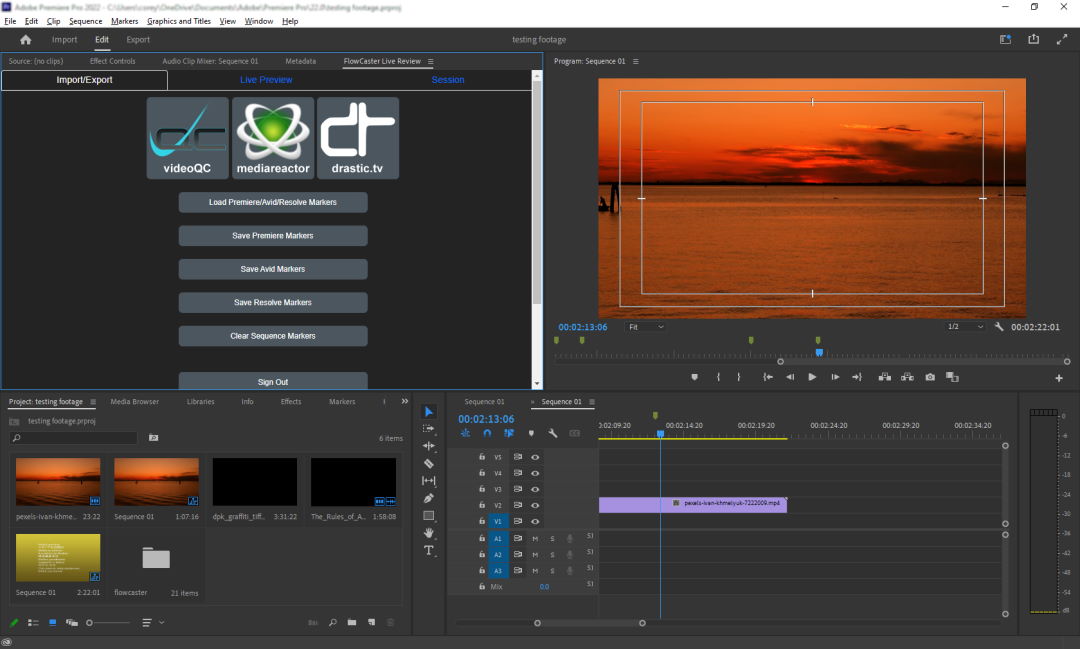Step forward one frame in Program monitor
Screen dimensions: 1080x649
tap(835, 378)
